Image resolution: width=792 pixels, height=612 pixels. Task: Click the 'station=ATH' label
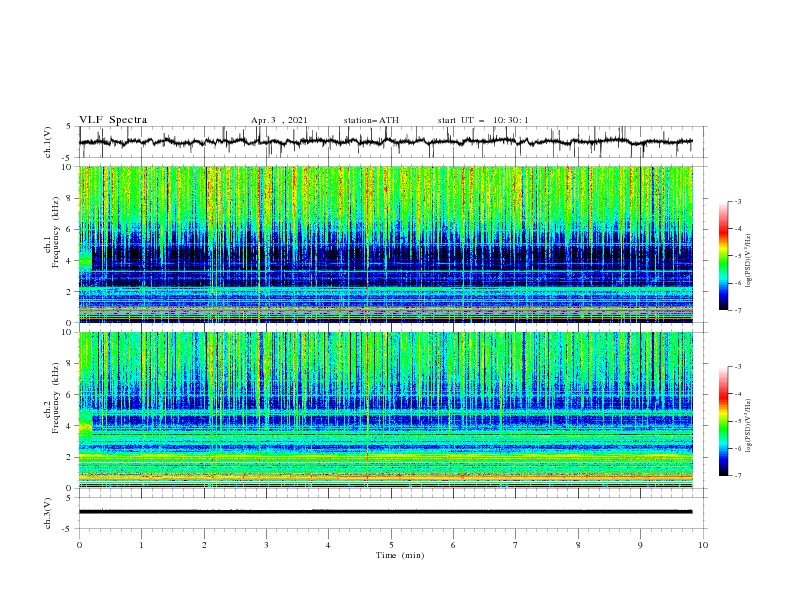point(371,120)
